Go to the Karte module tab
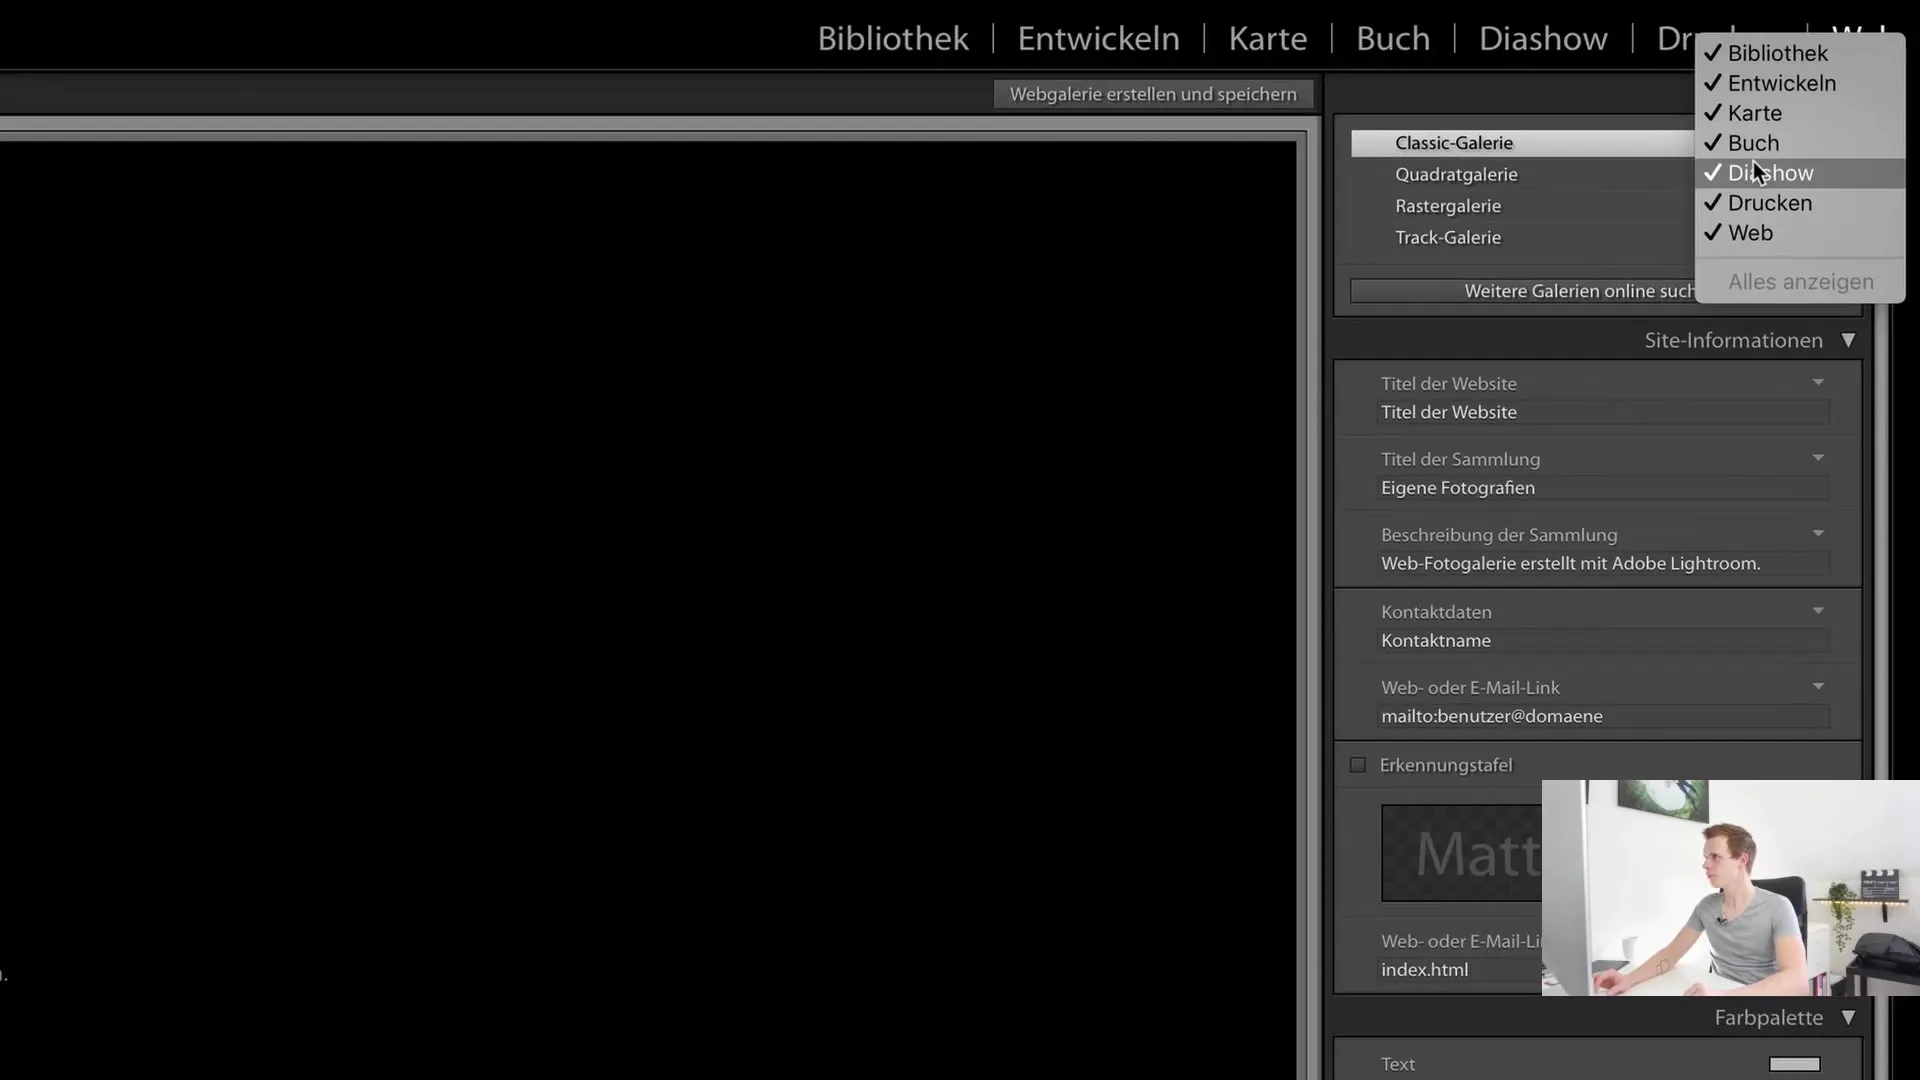The image size is (1920, 1080). point(1267,38)
